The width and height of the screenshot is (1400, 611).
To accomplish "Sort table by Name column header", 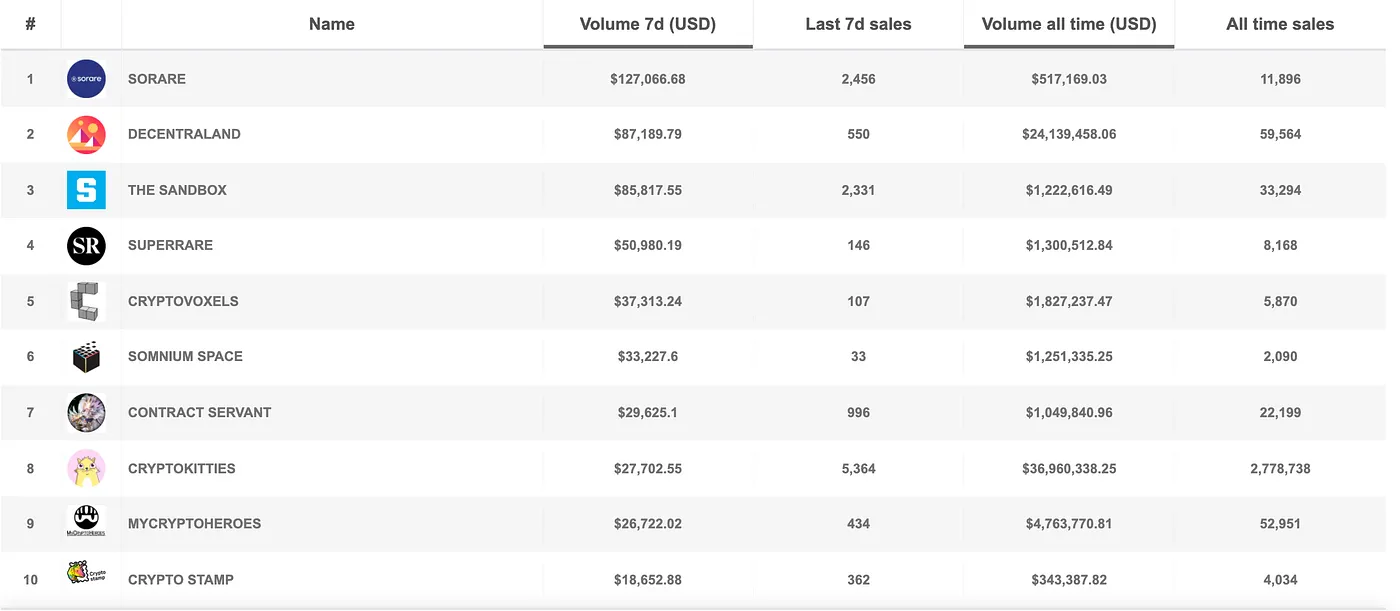I will point(332,24).
